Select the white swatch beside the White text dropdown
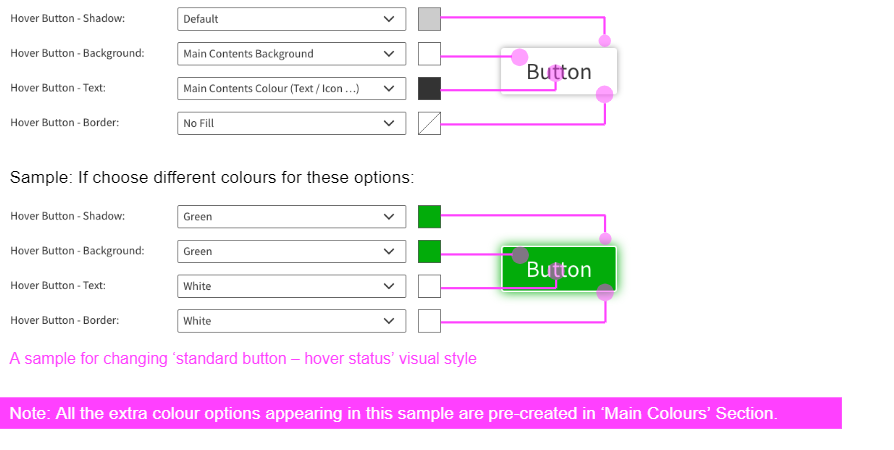 (x=429, y=286)
